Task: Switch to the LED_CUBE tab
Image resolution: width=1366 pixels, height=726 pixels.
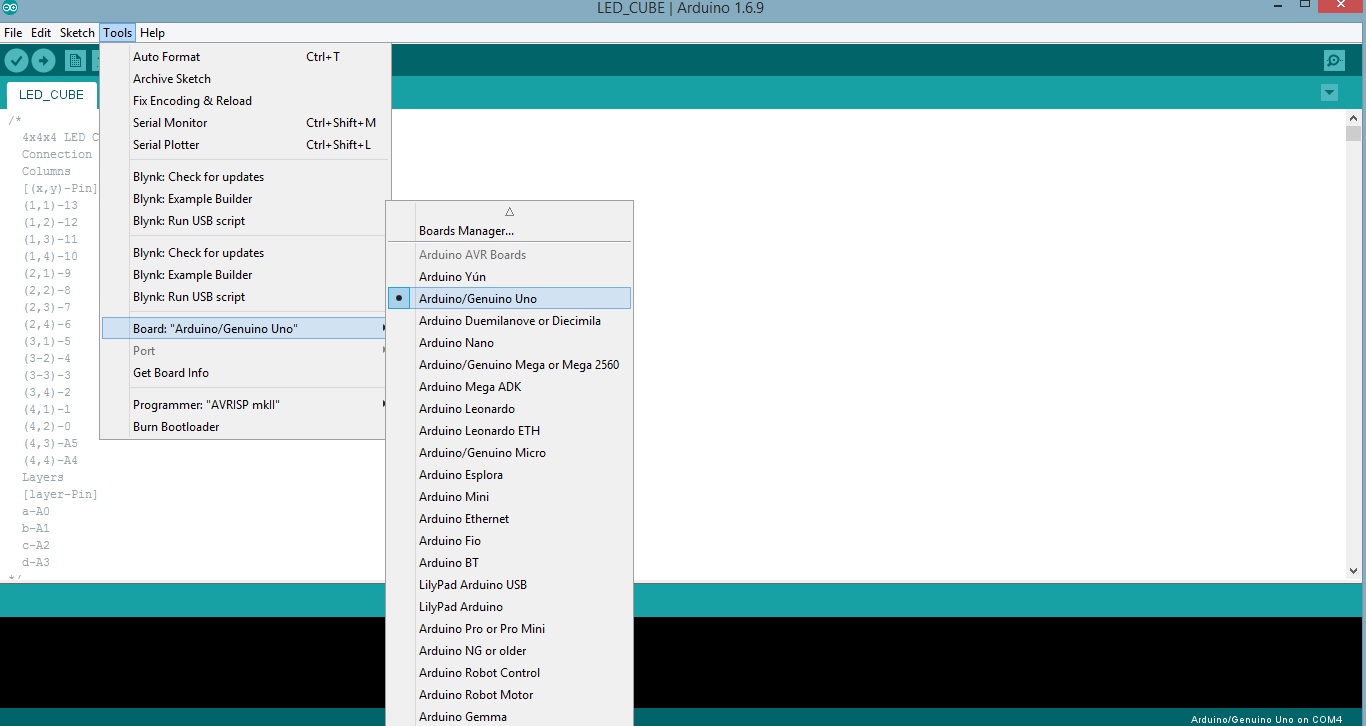Action: [x=52, y=95]
